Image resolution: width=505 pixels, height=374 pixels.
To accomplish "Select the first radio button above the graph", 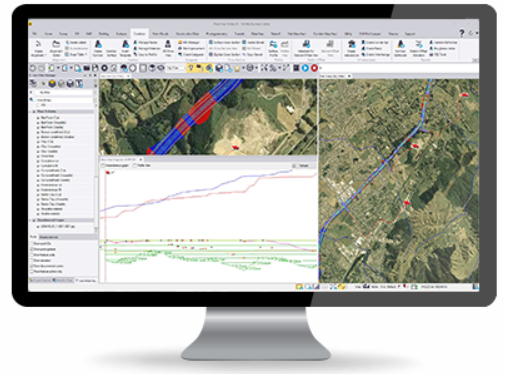I will click(x=103, y=166).
